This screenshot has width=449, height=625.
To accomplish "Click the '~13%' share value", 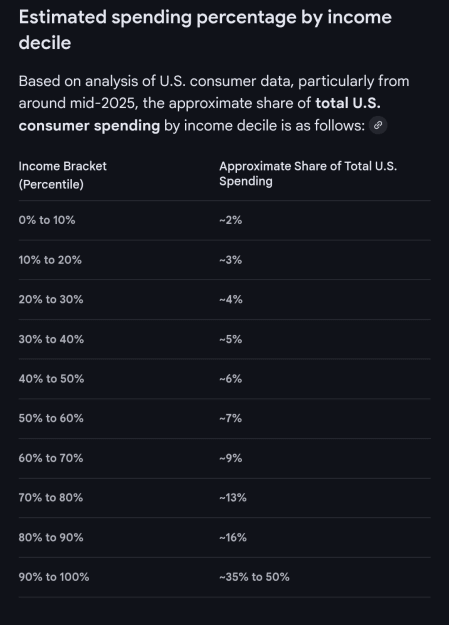I will point(233,497).
